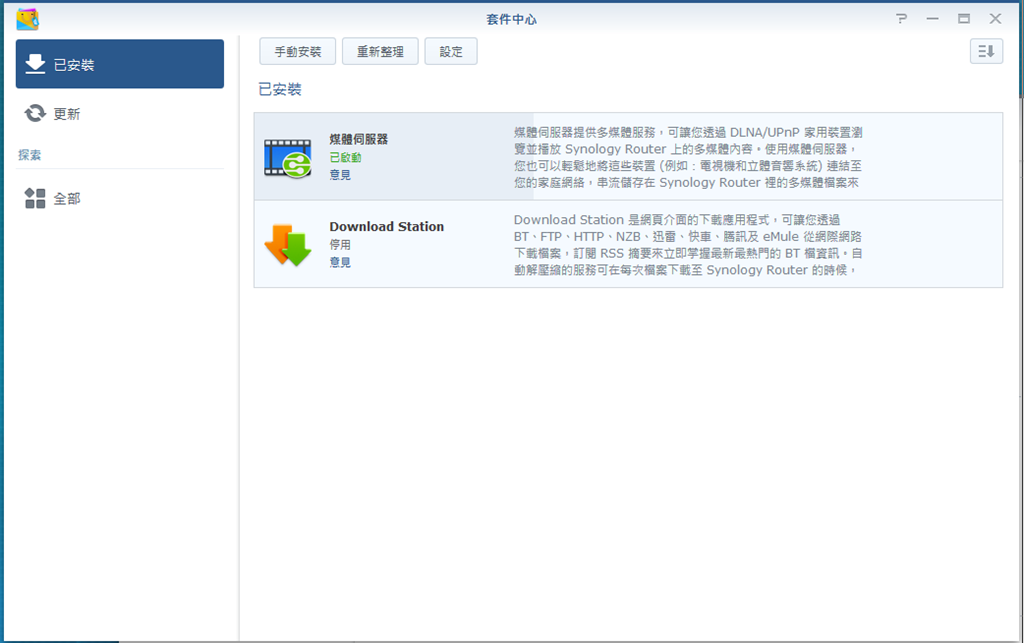Click the 重新整理 refresh button
Screen dimensions: 1024x643
point(380,52)
